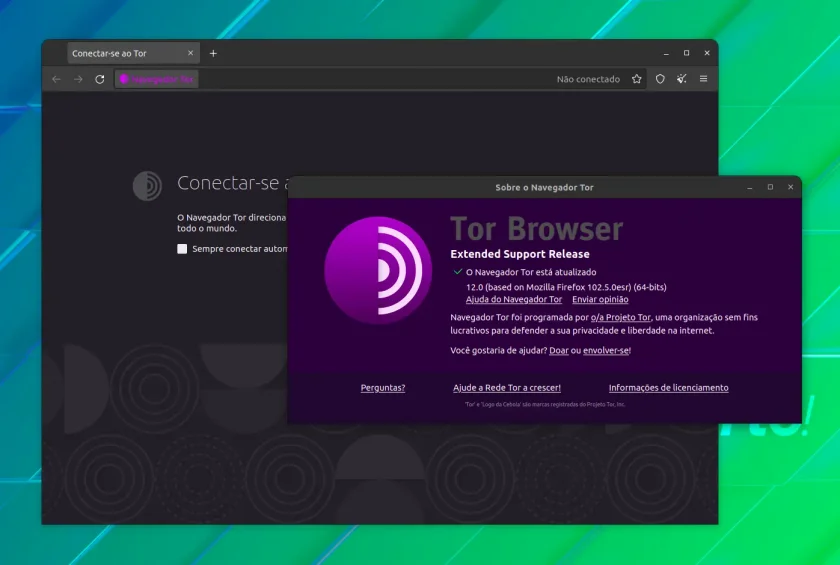Click the Doar donation link
The image size is (840, 565).
(559, 350)
